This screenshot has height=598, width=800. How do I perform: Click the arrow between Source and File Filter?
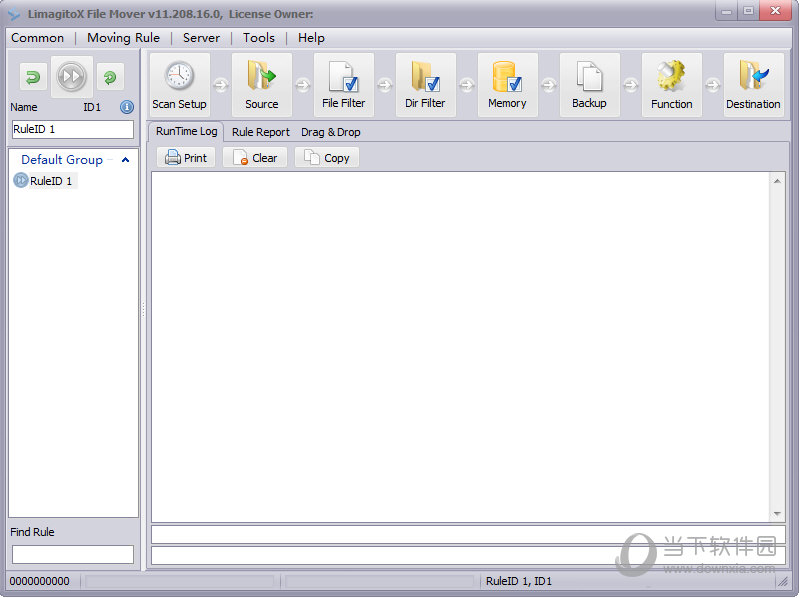pyautogui.click(x=303, y=85)
